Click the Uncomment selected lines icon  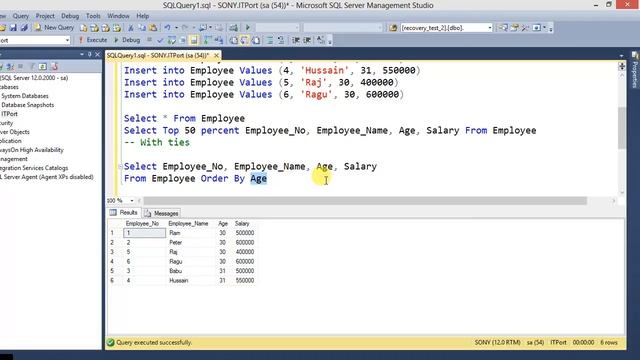click(281, 40)
